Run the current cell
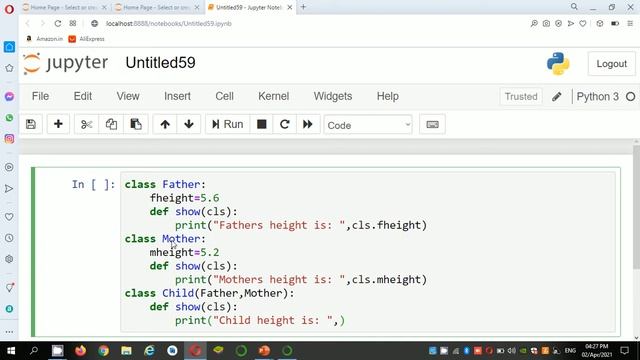640x360 pixels. 227,124
